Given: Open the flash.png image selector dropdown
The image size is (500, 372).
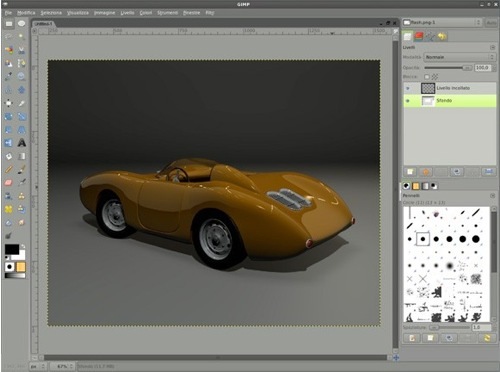Looking at the screenshot, I should tap(442, 22).
